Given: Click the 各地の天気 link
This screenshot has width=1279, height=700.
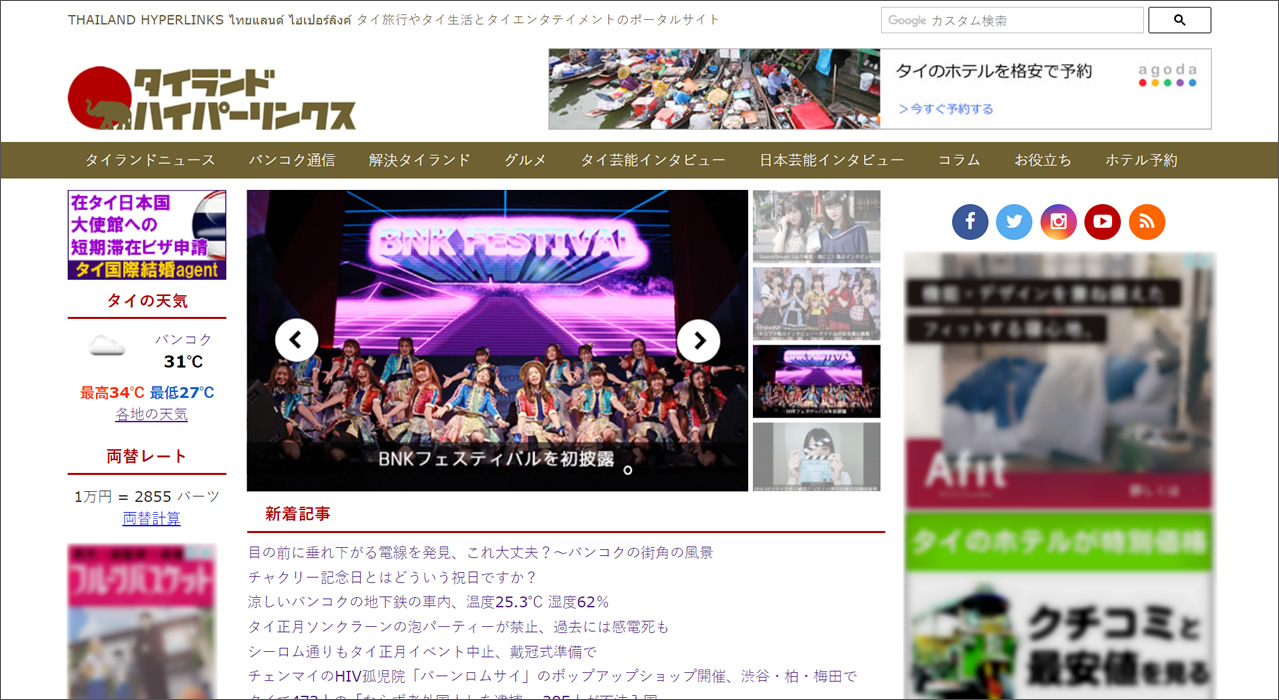Looking at the screenshot, I should click(151, 414).
